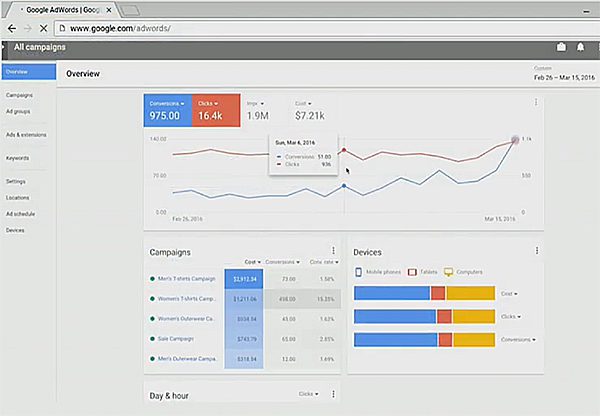600x416 pixels.
Task: Click the highlighted Mar 15 chart endpoint
Action: [515, 140]
